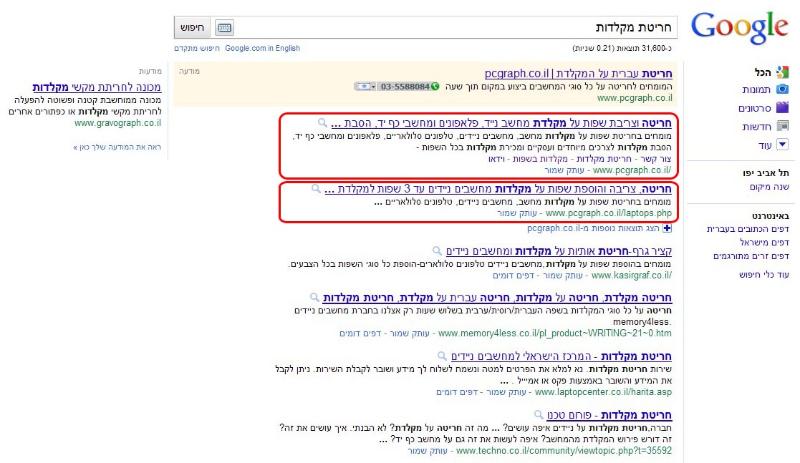Screen dimensions: 800x463
Task: Click the Google logo
Action: click(739, 28)
